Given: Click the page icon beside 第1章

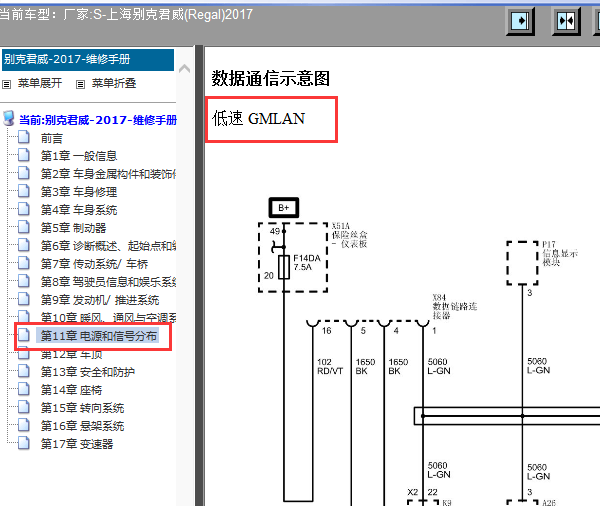Looking at the screenshot, I should point(24,155).
